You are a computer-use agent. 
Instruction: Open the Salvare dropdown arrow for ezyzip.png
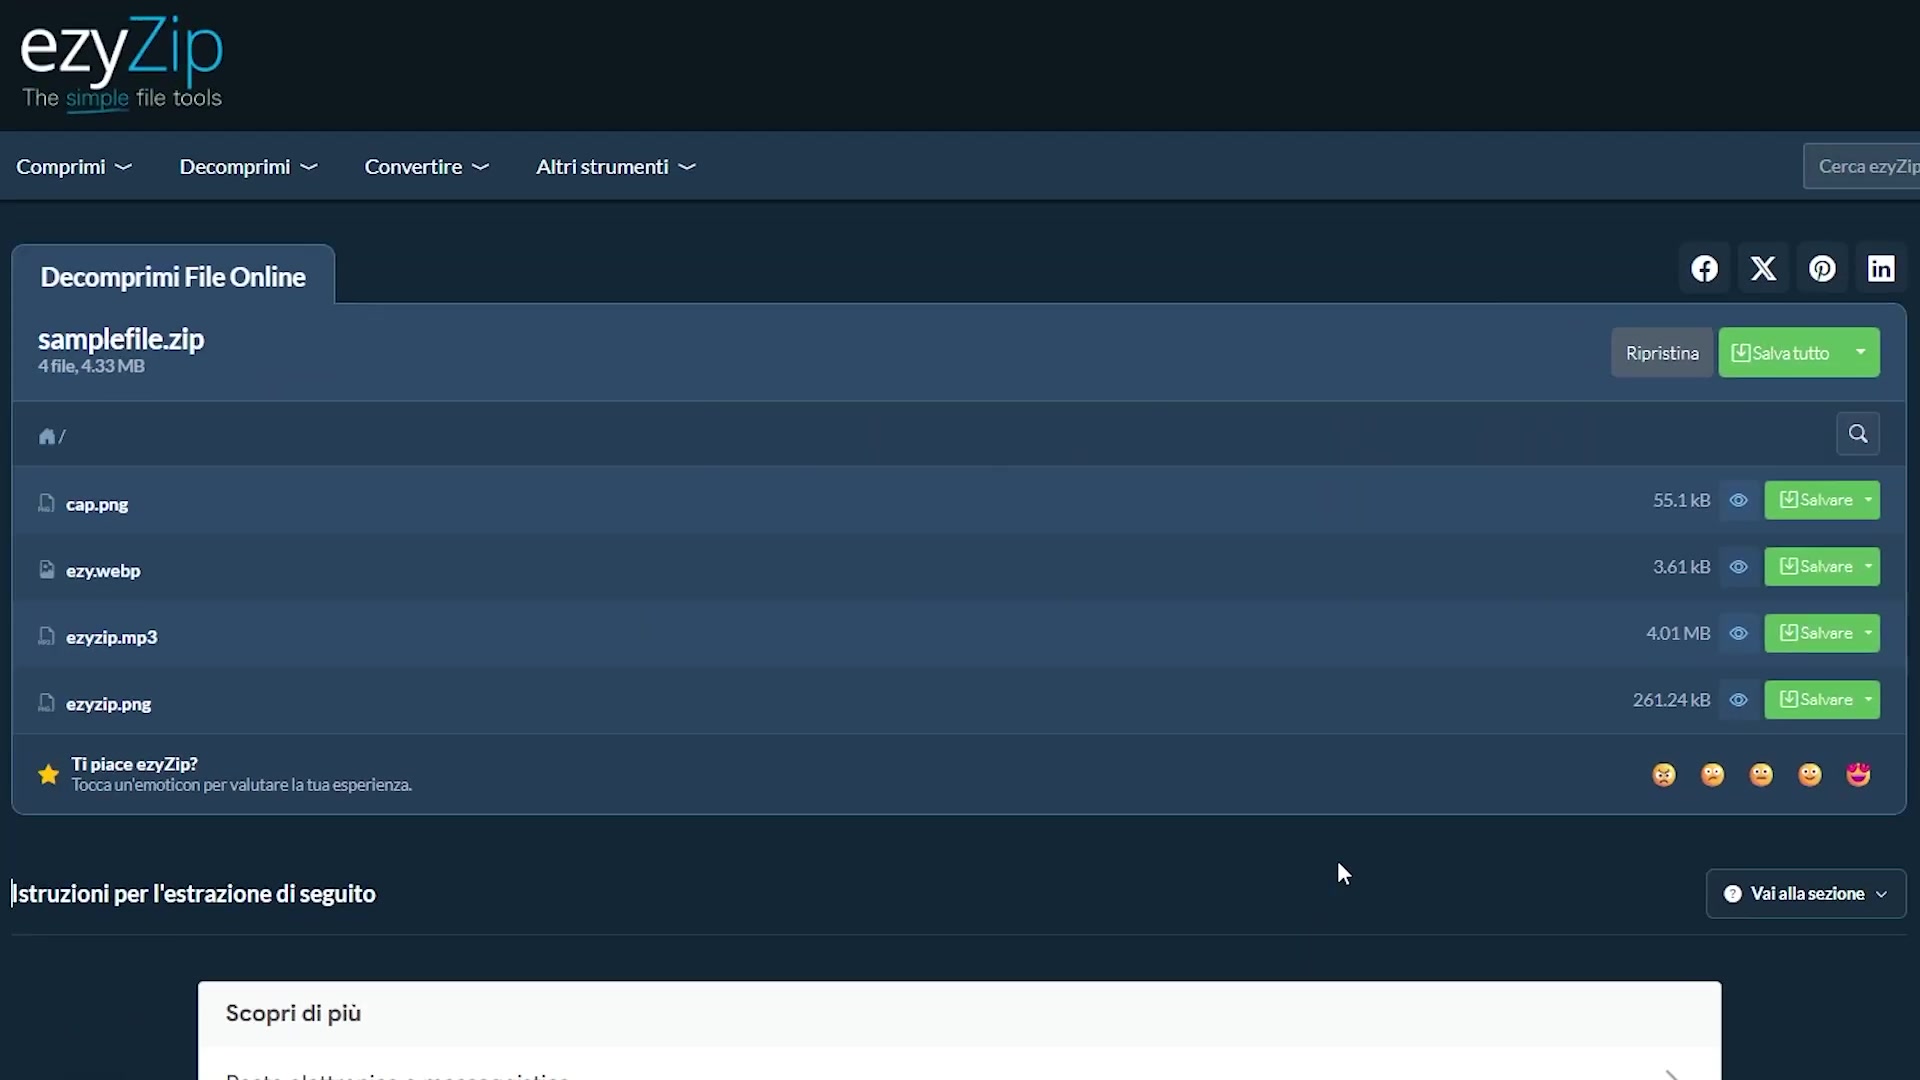(1868, 700)
